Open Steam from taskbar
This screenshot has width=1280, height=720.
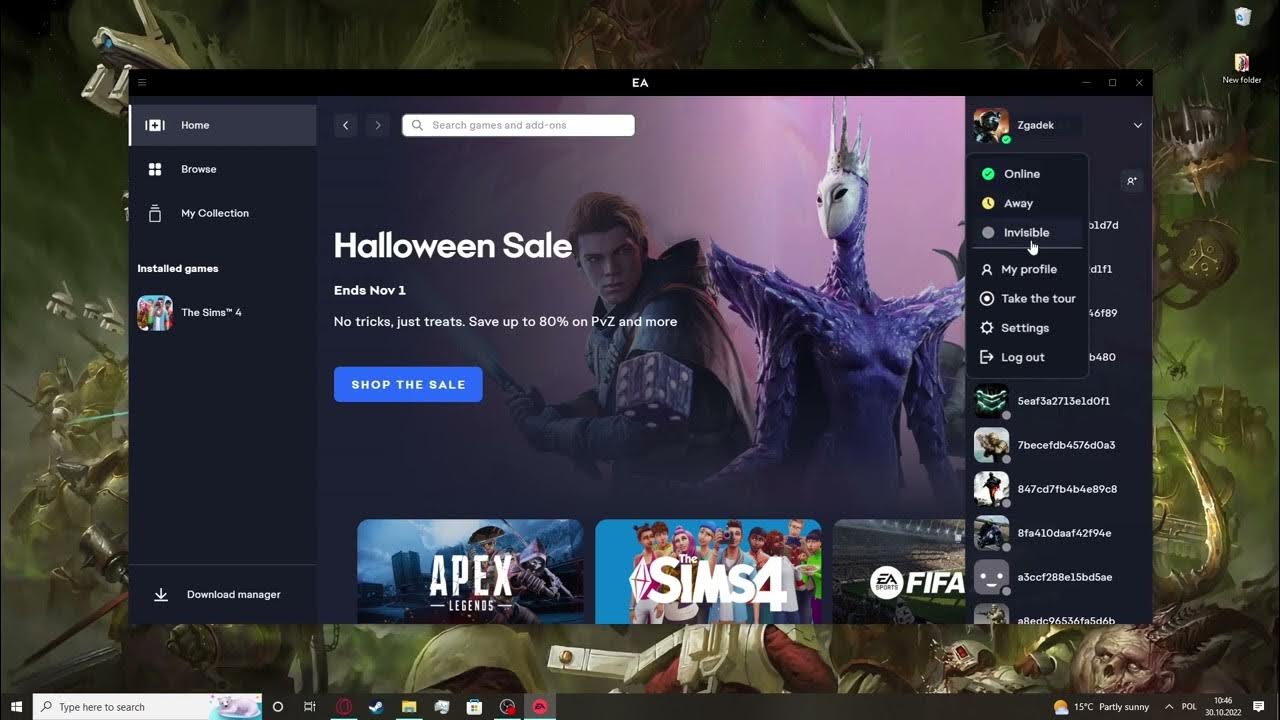pos(376,706)
